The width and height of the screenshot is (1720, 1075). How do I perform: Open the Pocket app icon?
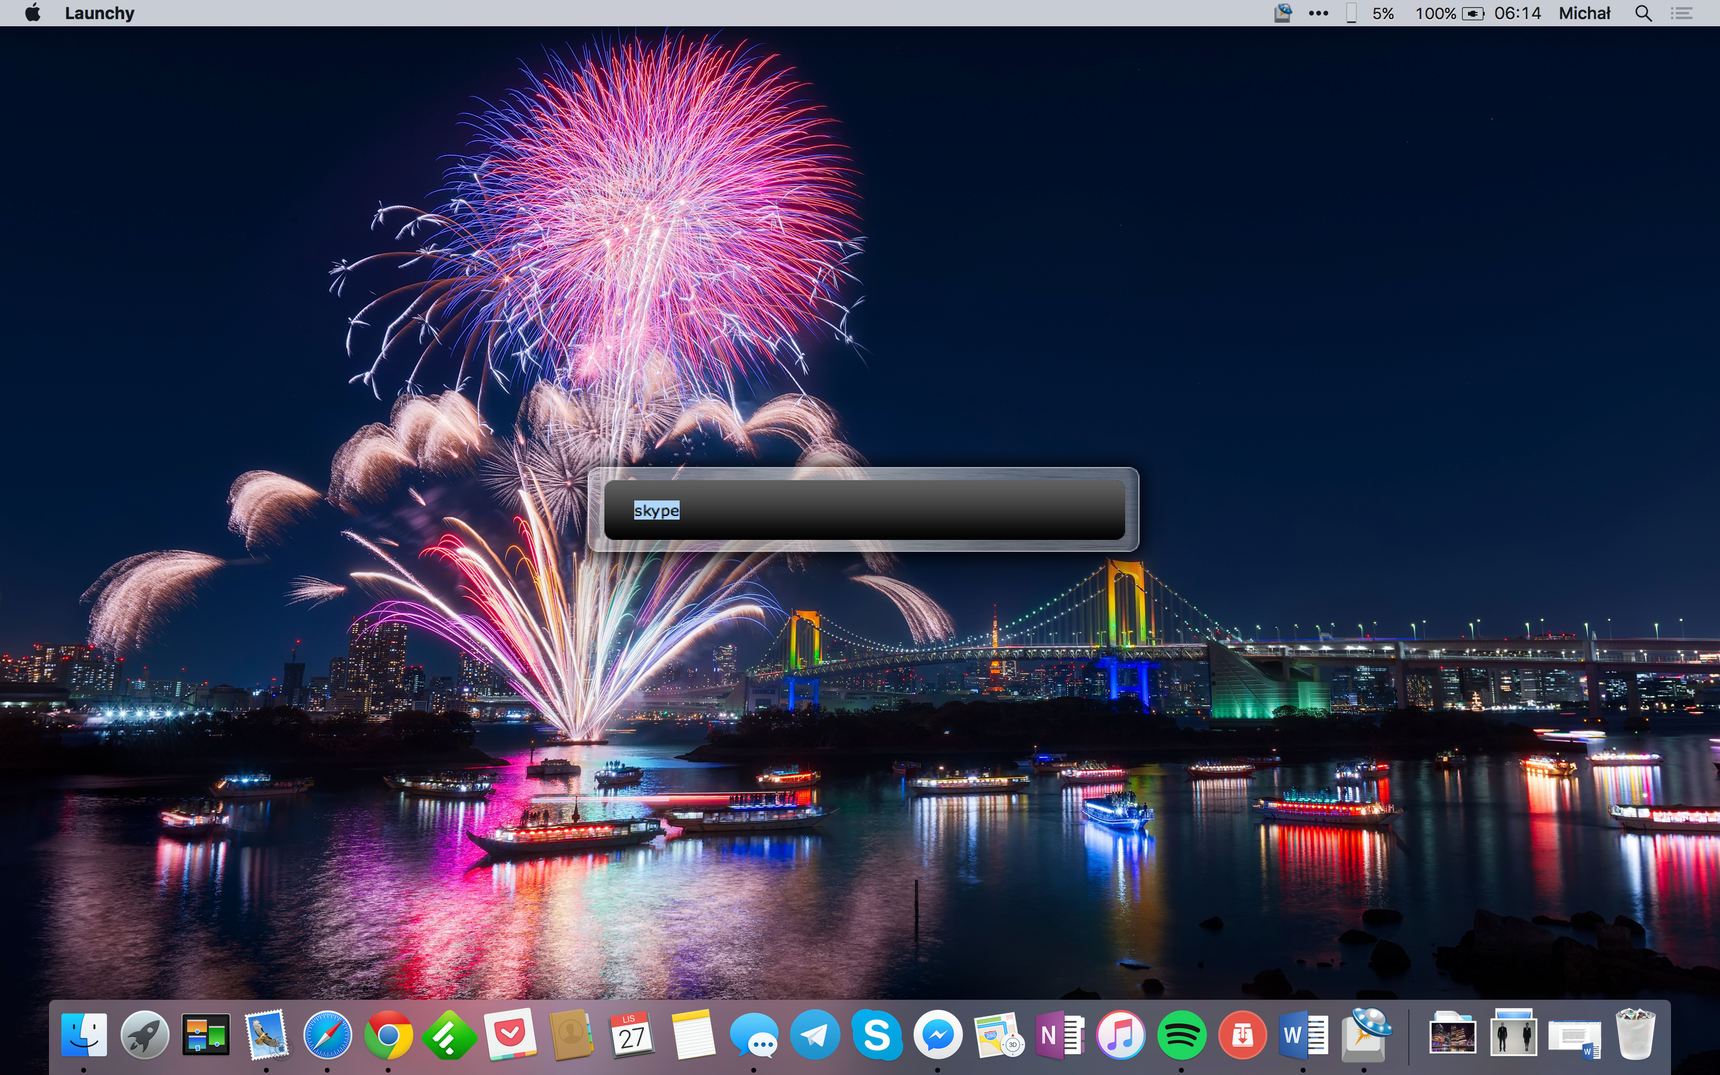coord(510,1035)
